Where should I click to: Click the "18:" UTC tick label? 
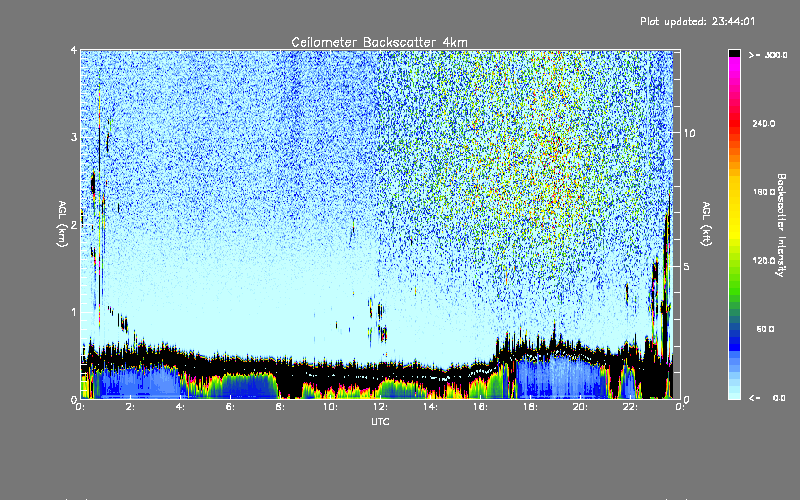pos(530,407)
